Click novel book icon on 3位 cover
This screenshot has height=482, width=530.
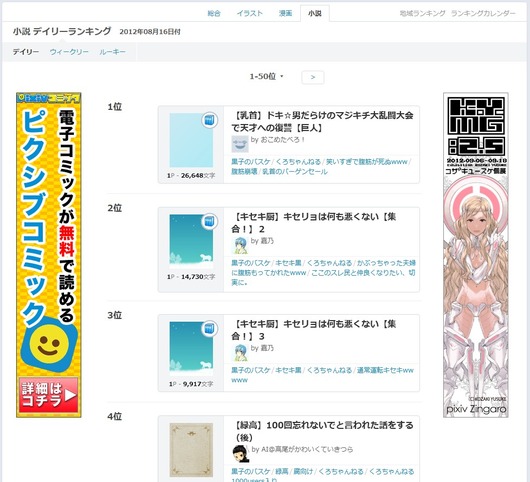click(210, 329)
